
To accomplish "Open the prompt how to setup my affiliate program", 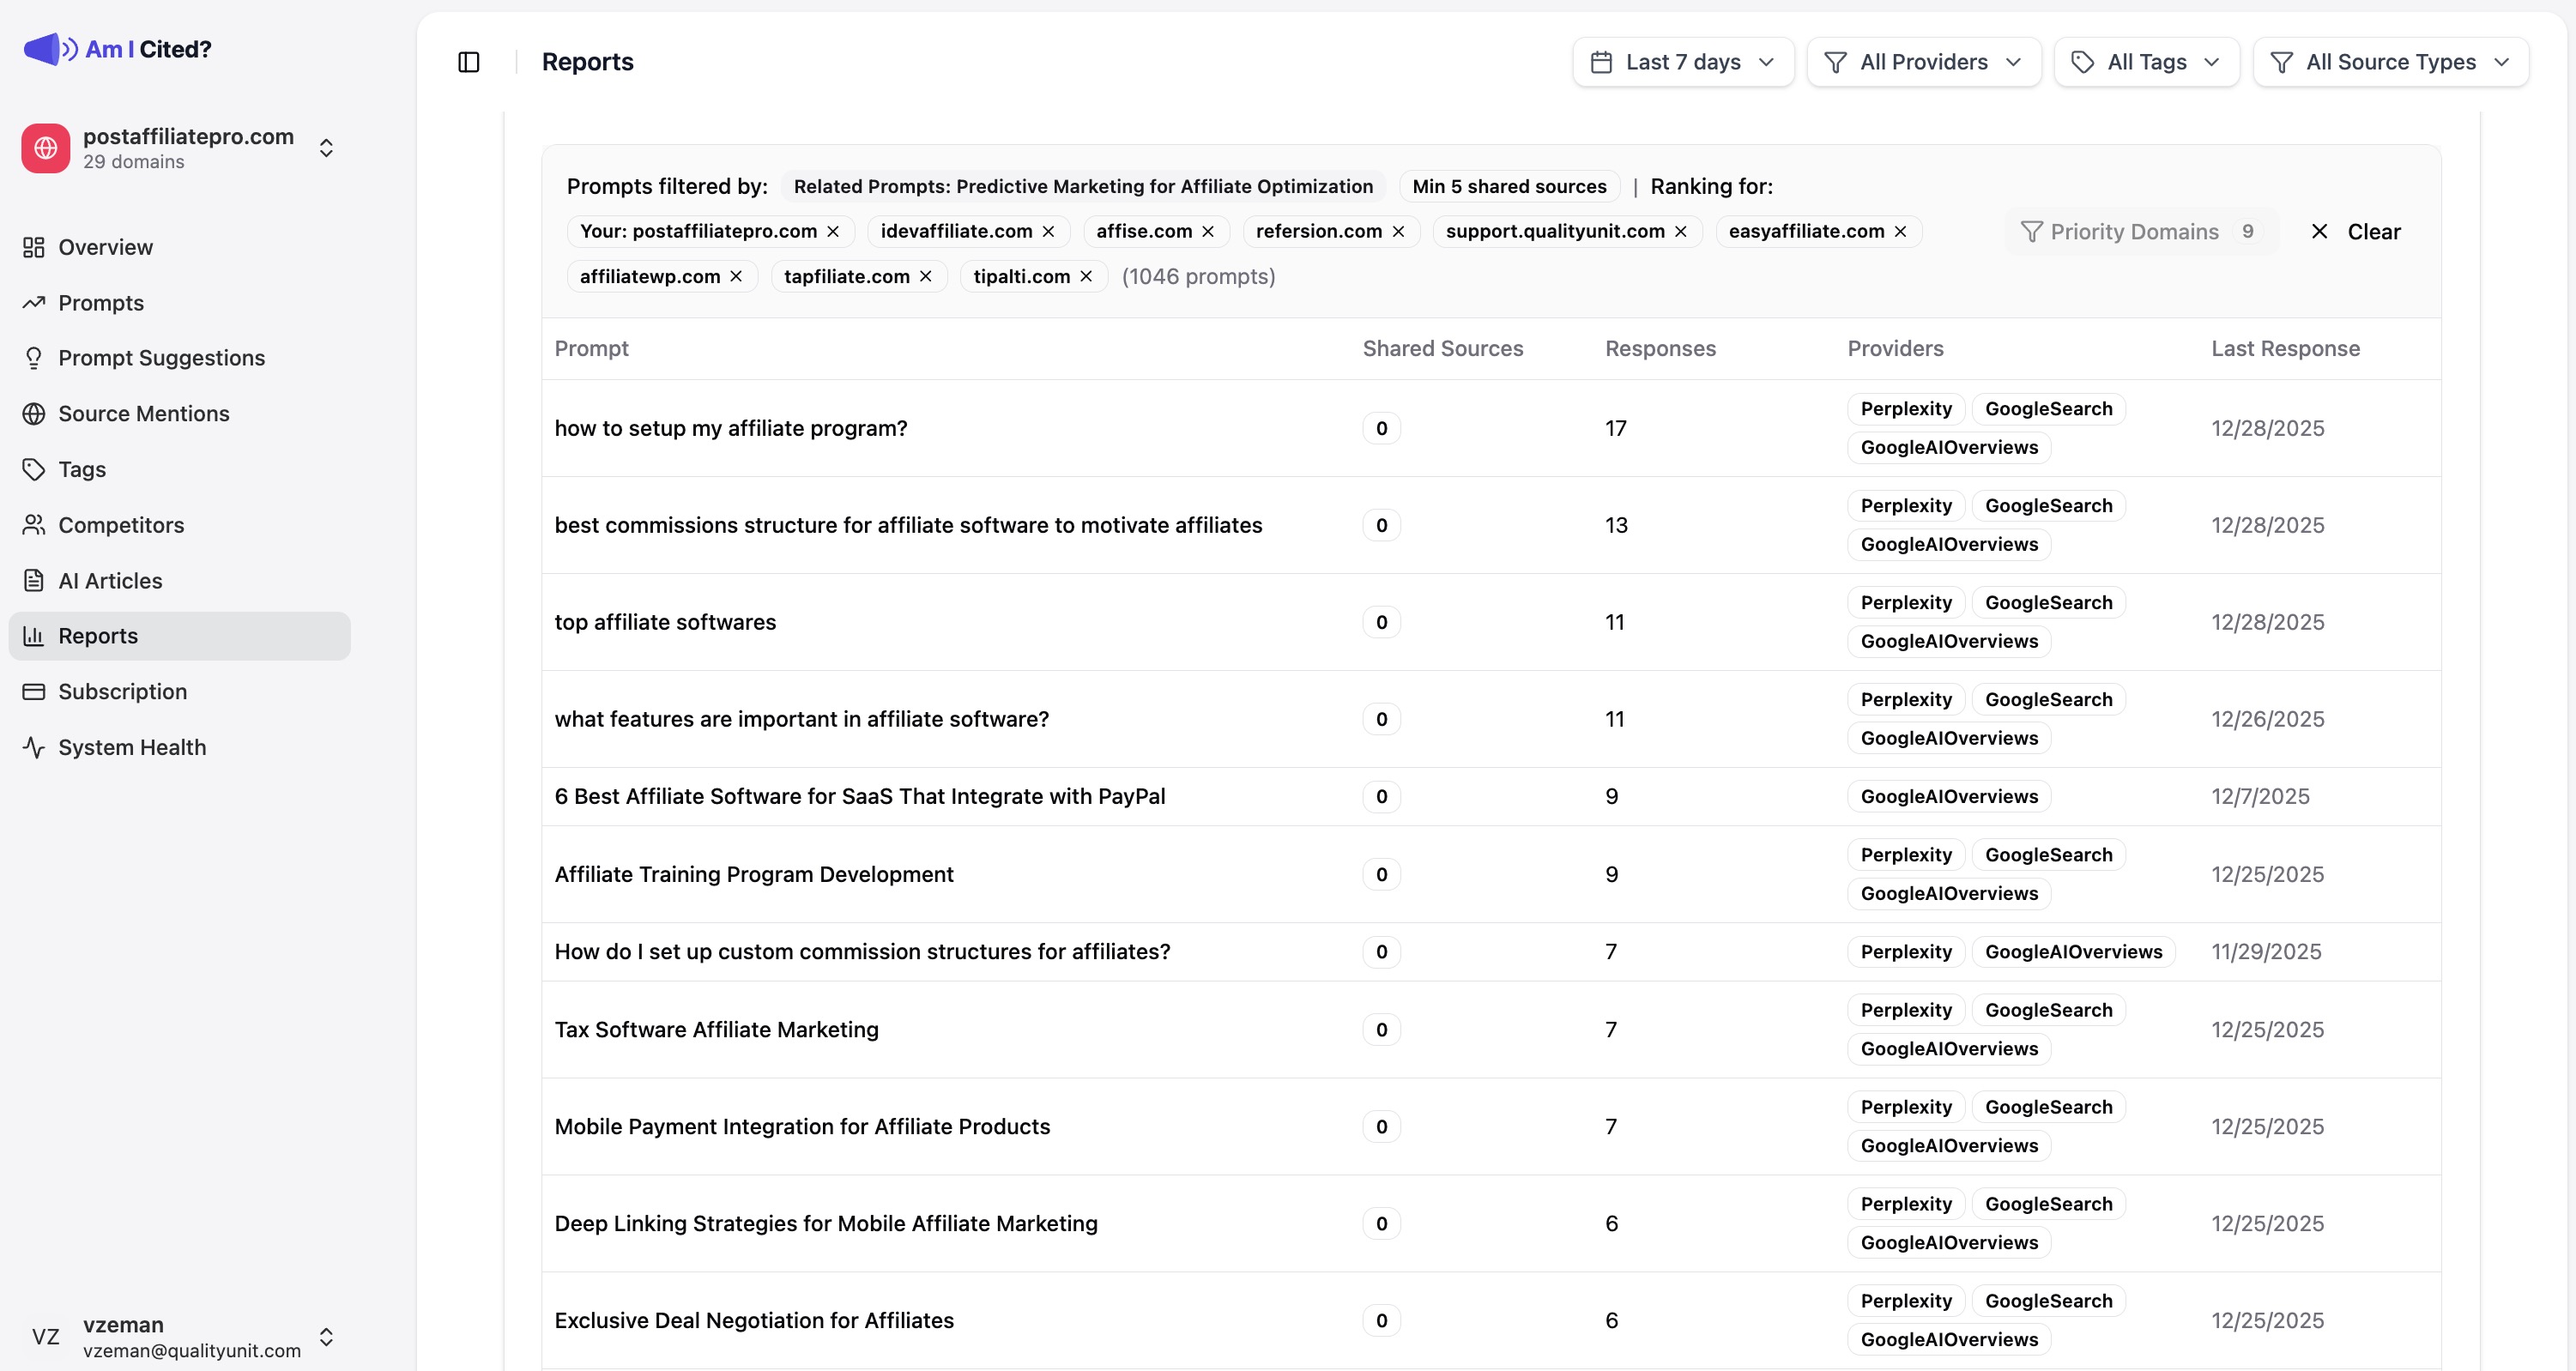I will [x=731, y=428].
